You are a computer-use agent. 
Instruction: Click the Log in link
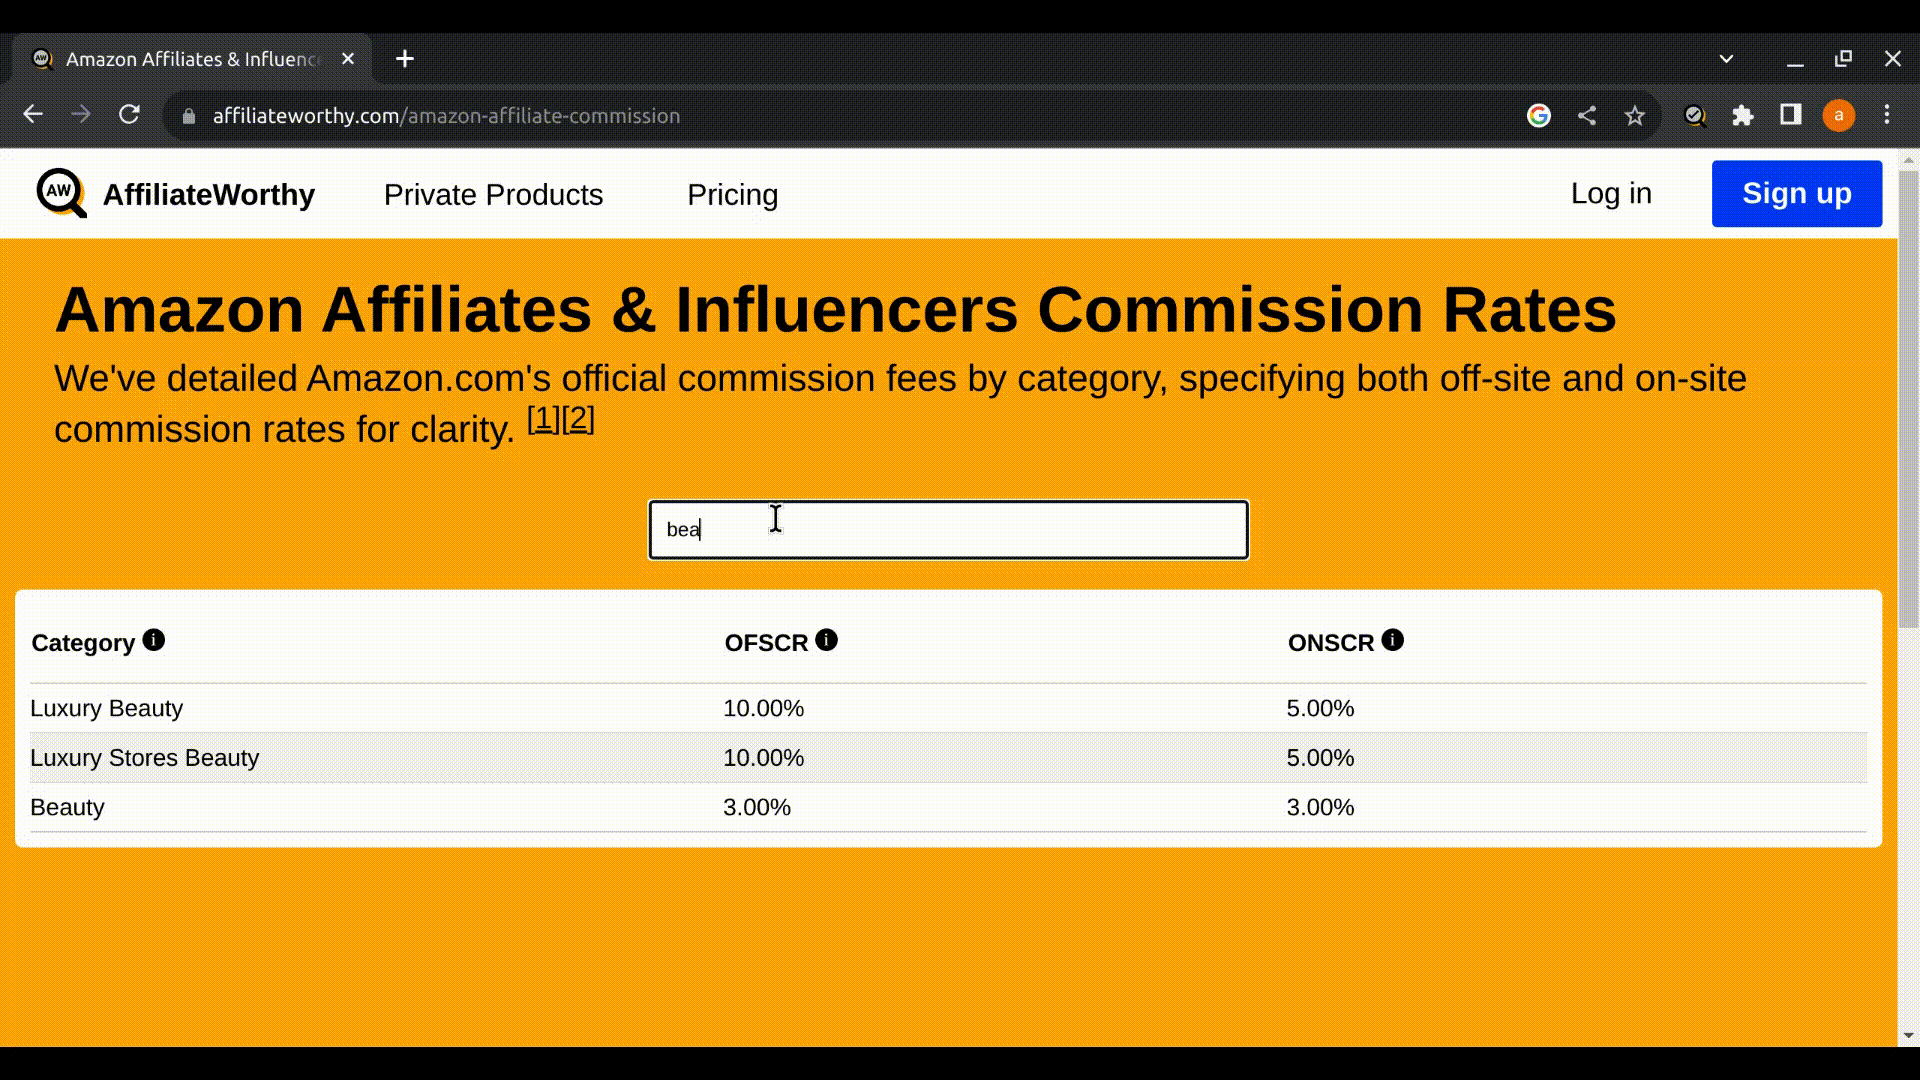click(1610, 194)
